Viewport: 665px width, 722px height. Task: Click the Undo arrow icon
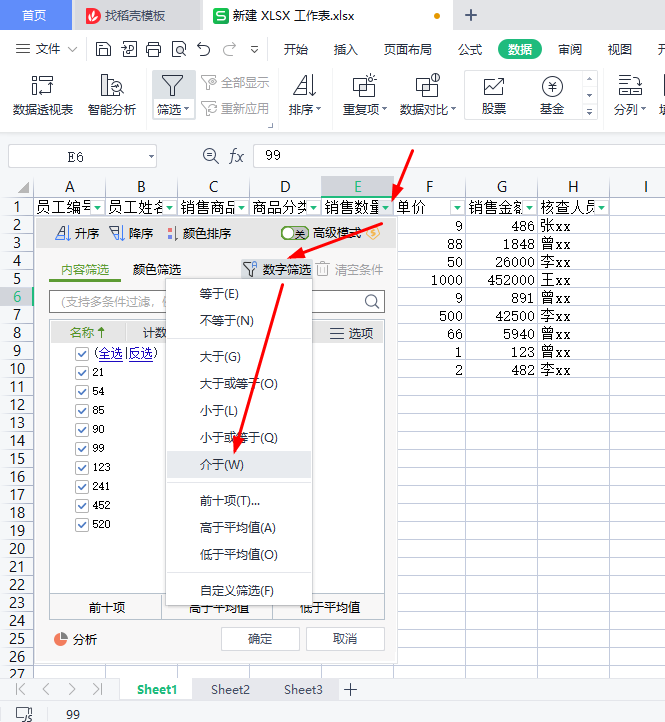pyautogui.click(x=204, y=49)
